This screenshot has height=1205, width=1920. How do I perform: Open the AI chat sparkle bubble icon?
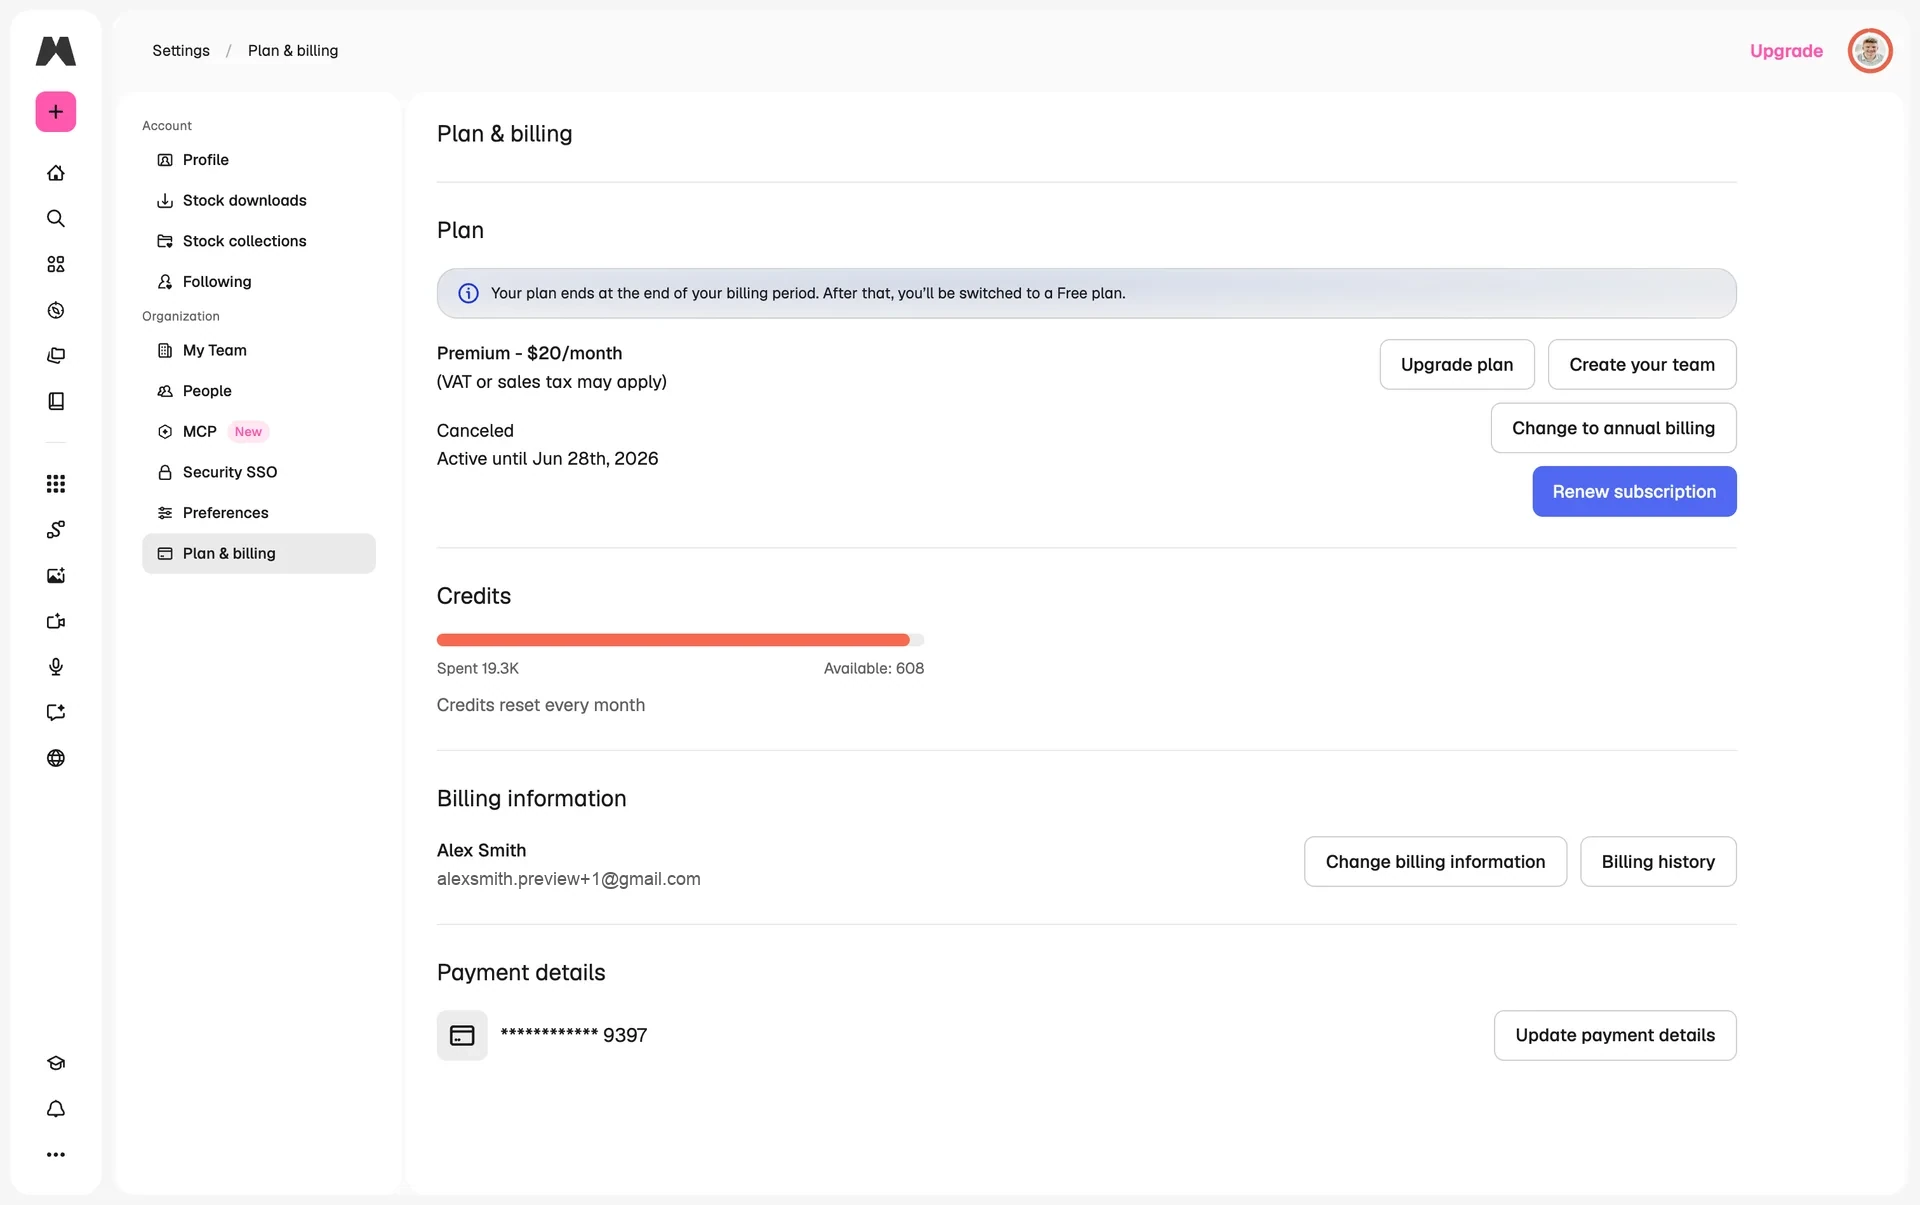(56, 712)
